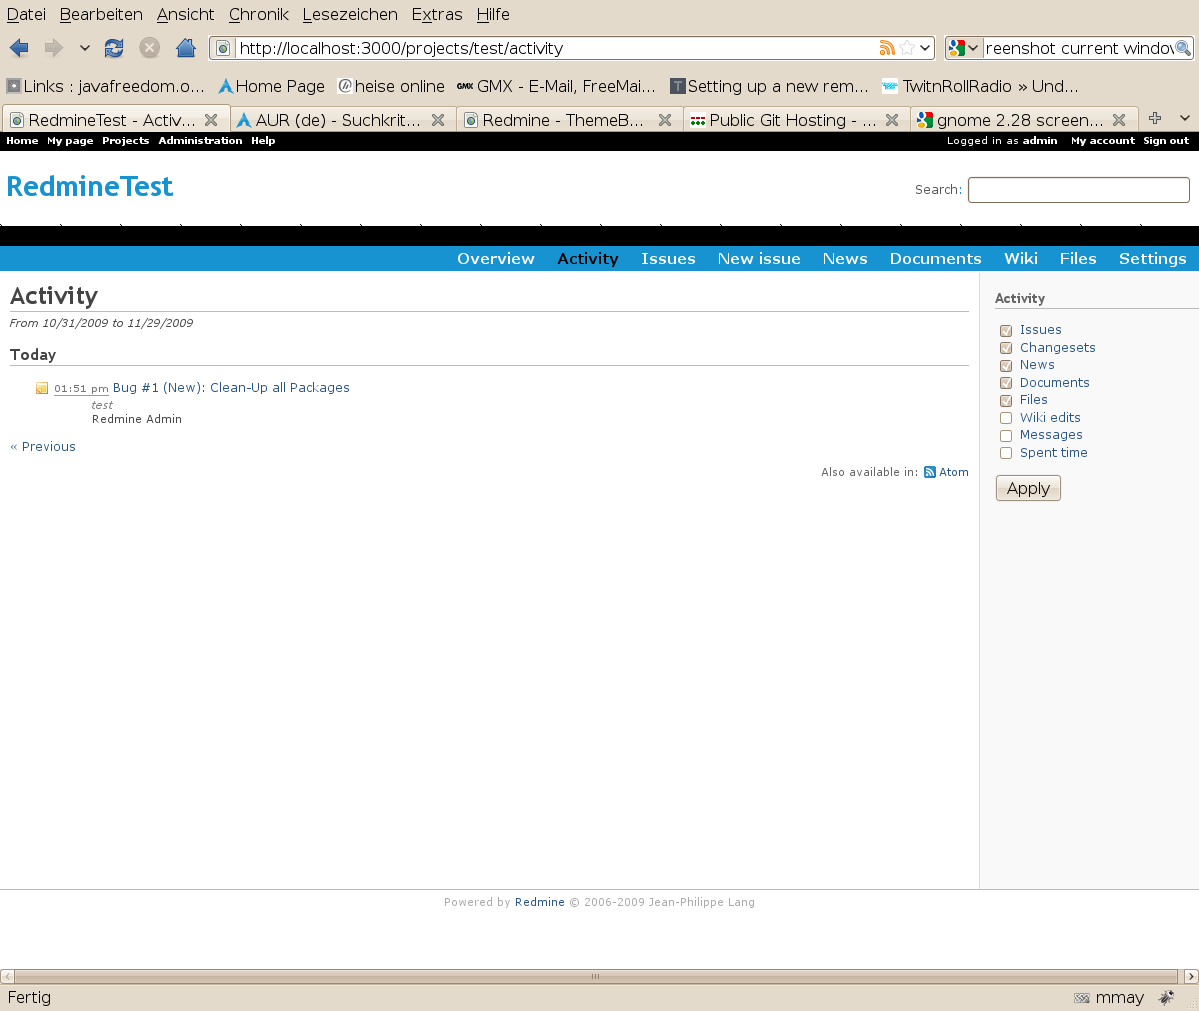The width and height of the screenshot is (1199, 1011).
Task: Enable the Spent time checkbox
Action: (1006, 453)
